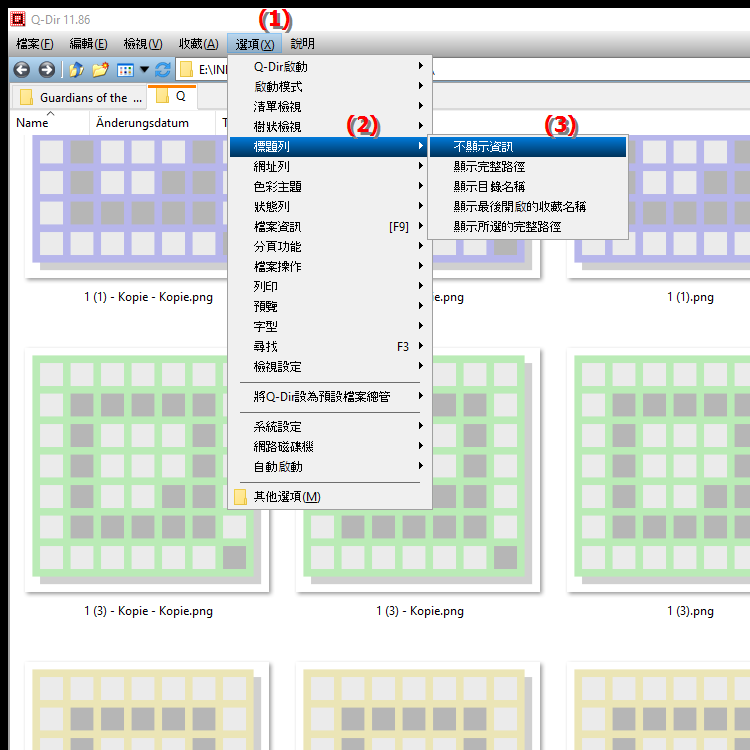
Task: Open the 尋找 F3 submenu
Action: 330,347
